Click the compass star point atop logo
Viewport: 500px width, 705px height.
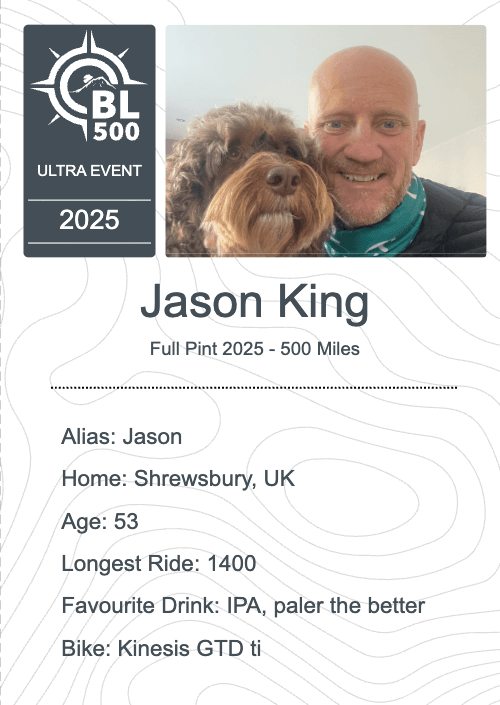point(90,42)
